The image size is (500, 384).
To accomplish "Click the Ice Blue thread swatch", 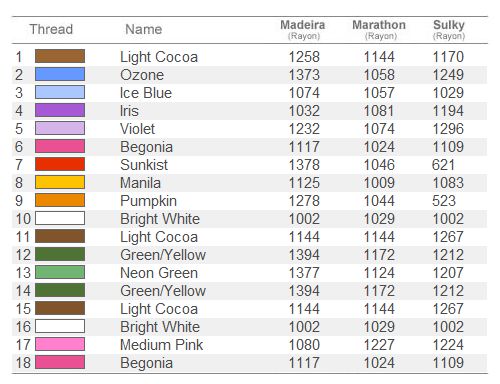I will pyautogui.click(x=60, y=92).
